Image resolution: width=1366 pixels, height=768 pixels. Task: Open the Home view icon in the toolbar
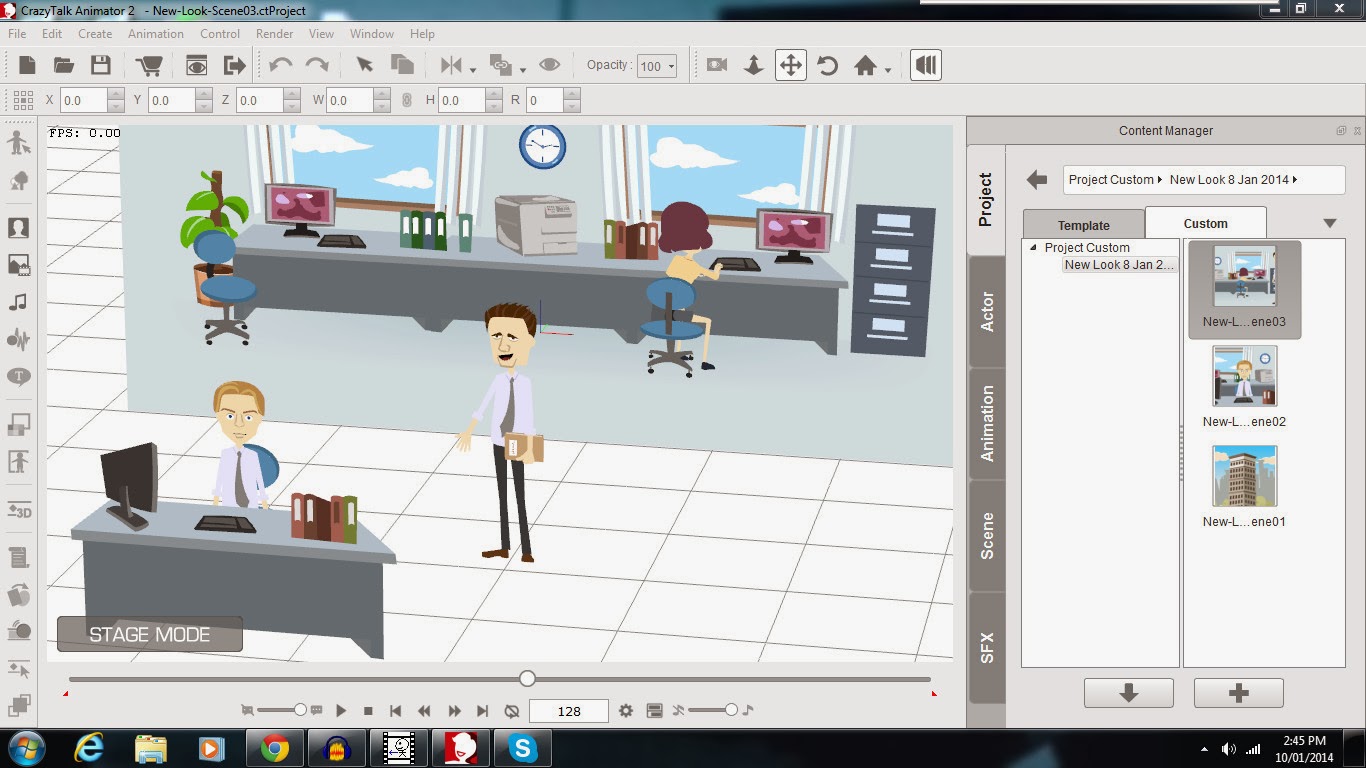click(866, 65)
